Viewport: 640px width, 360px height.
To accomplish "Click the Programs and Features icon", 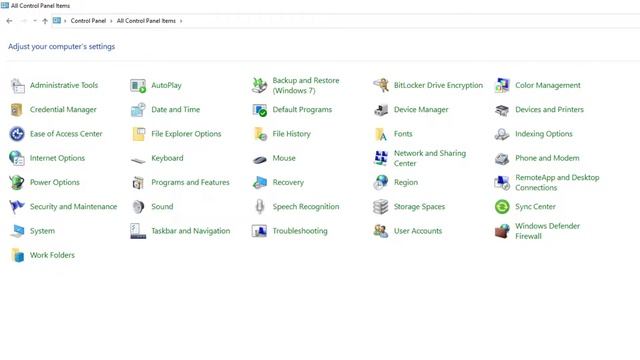I will [138, 182].
